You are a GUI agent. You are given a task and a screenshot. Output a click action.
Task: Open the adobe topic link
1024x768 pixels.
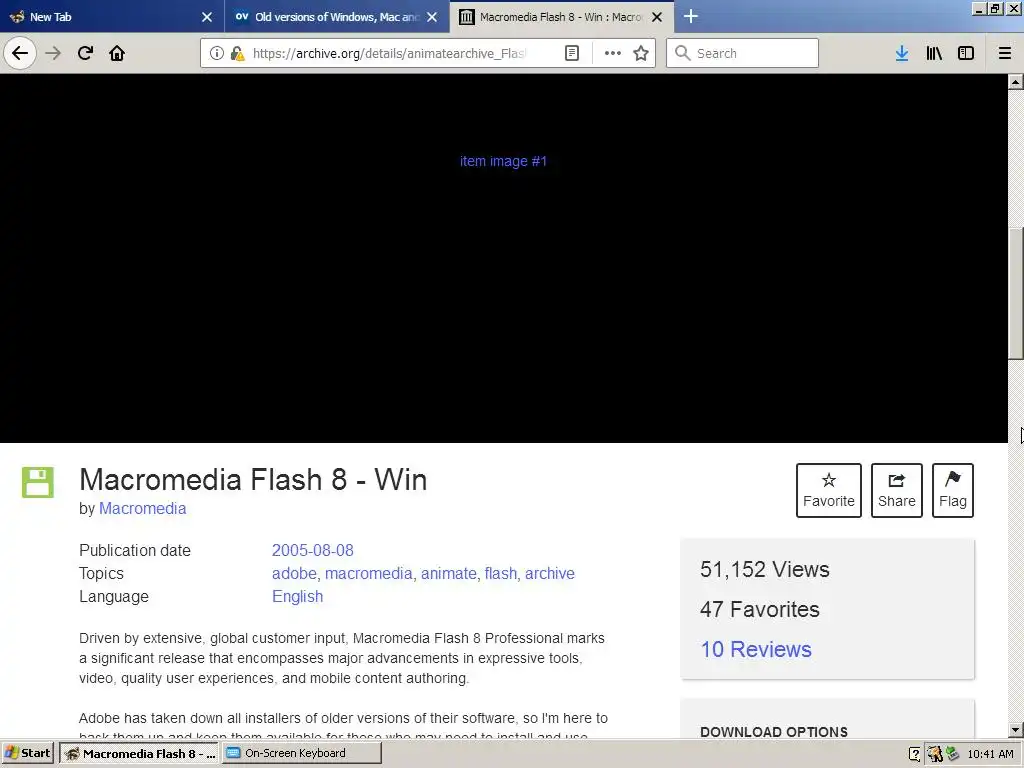click(x=294, y=573)
